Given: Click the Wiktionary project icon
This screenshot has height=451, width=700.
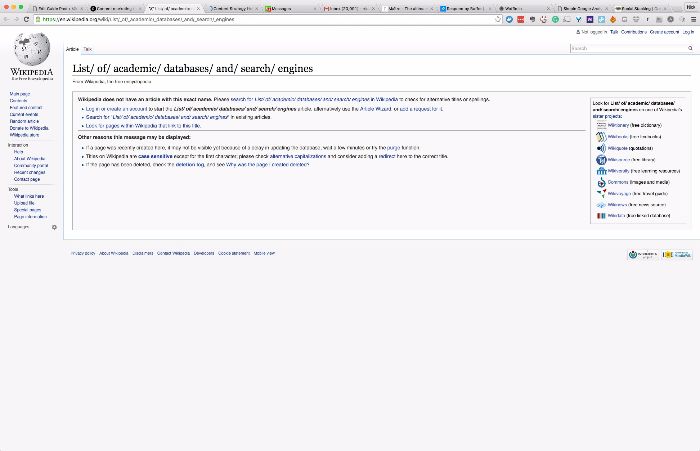Looking at the screenshot, I should [600, 126].
